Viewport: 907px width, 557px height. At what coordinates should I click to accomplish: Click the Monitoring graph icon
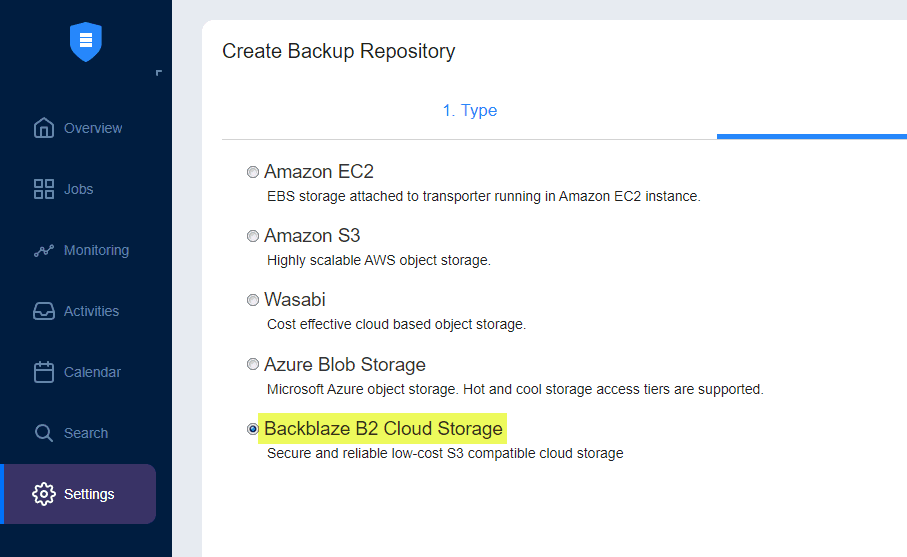[44, 251]
